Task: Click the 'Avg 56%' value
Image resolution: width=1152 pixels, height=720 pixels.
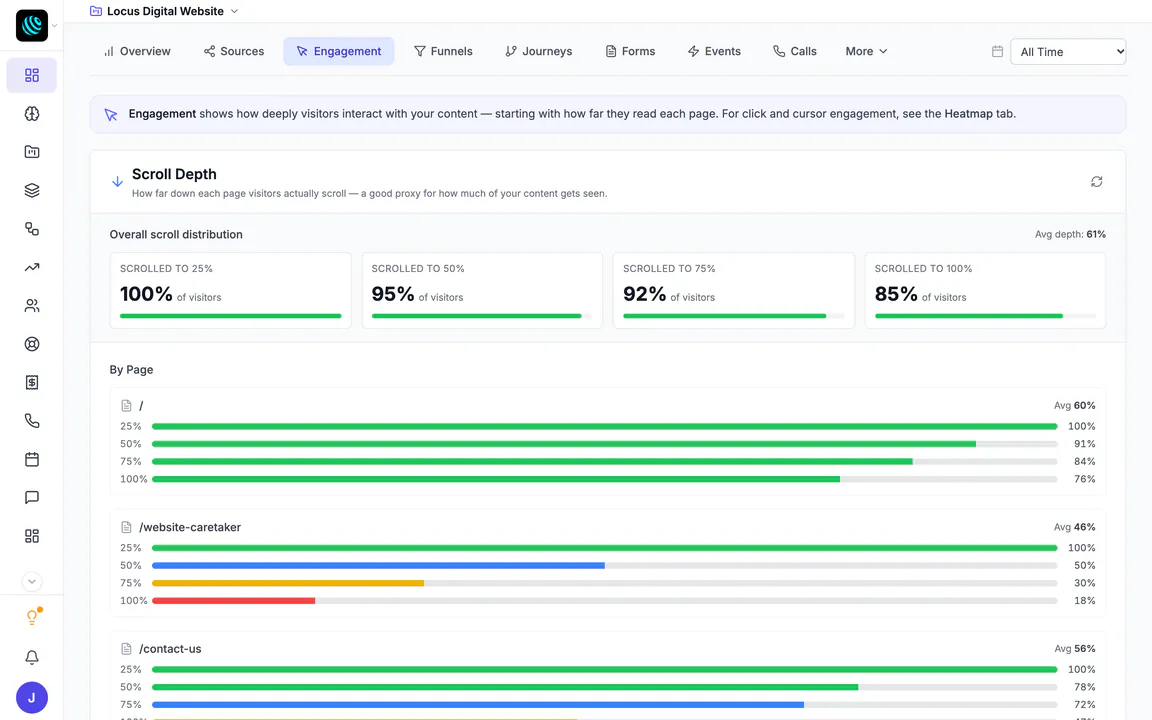Action: pos(1074,649)
